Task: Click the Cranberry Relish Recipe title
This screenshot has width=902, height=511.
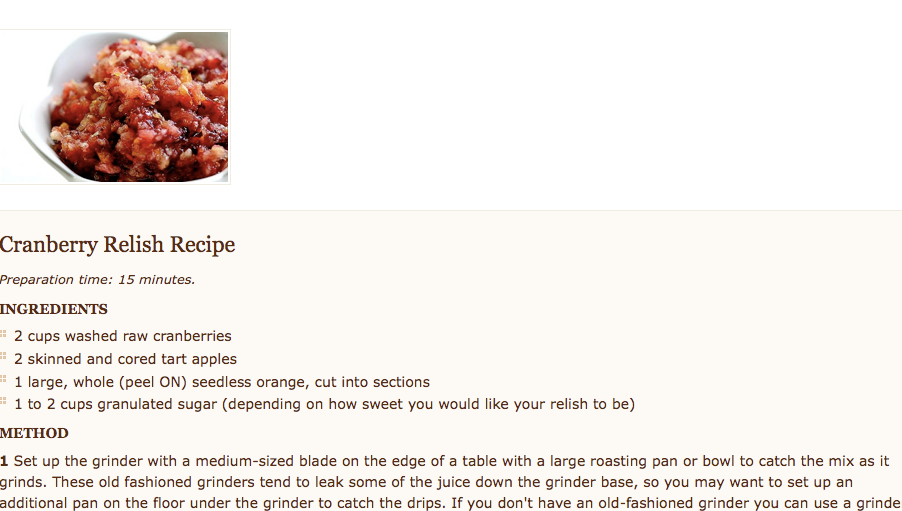Action: 117,245
